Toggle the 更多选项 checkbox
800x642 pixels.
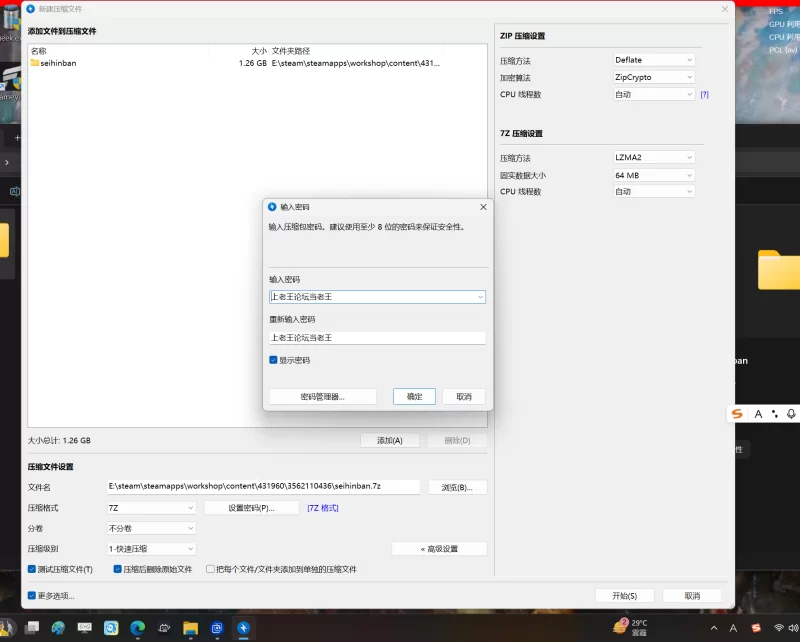pos(32,596)
